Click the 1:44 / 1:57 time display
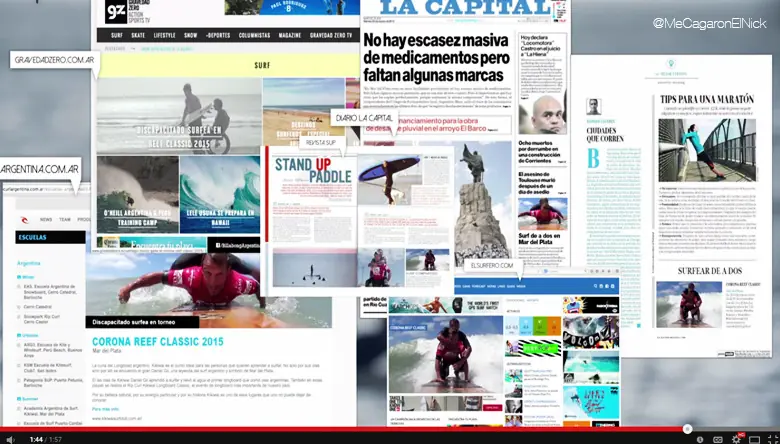This screenshot has width=780, height=444. (x=45, y=440)
